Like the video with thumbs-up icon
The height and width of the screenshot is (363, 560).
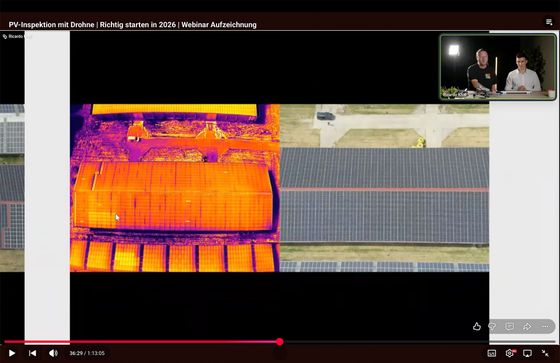click(476, 326)
